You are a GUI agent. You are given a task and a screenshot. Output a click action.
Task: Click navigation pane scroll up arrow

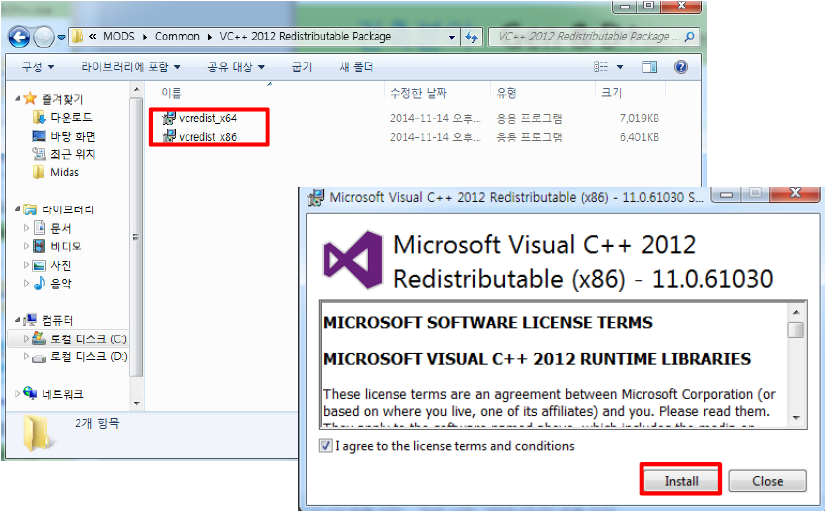(137, 90)
